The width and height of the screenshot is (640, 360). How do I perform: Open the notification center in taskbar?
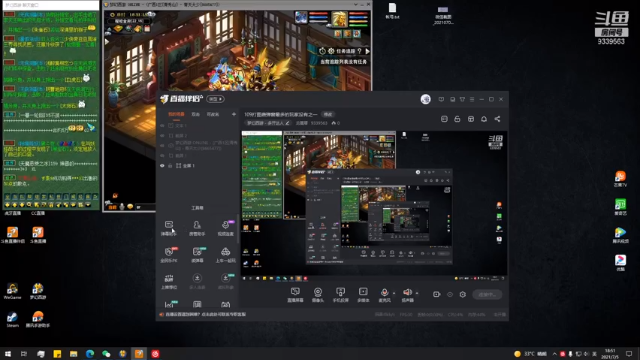[629, 354]
